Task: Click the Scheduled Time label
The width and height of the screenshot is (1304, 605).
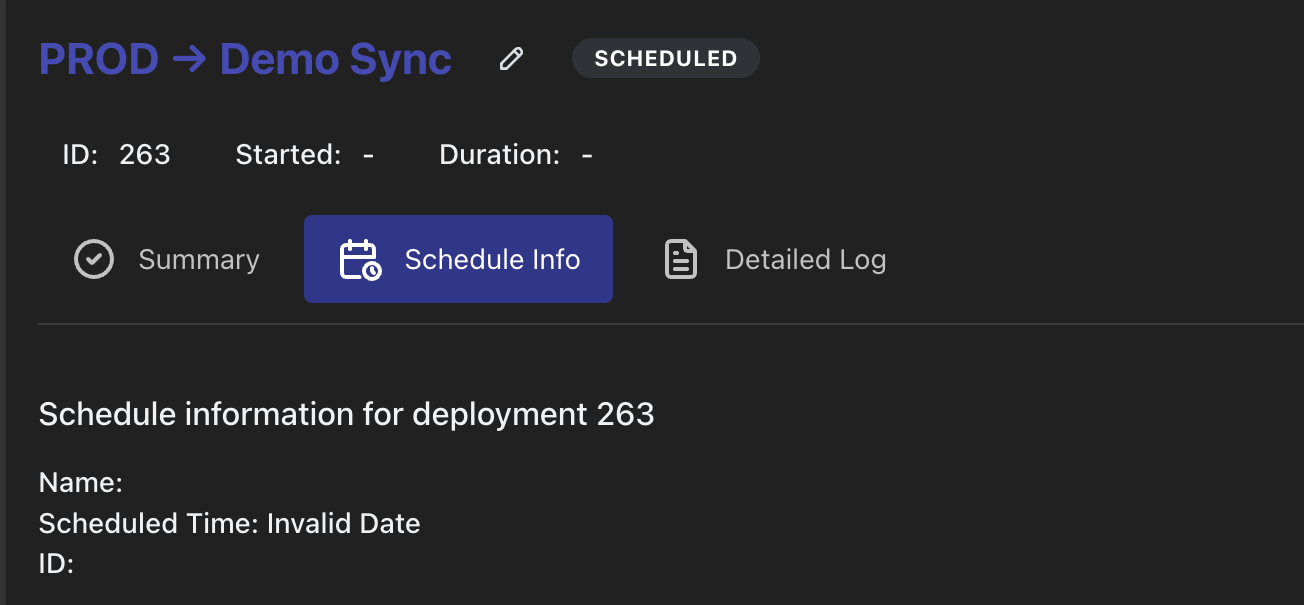Action: click(149, 523)
